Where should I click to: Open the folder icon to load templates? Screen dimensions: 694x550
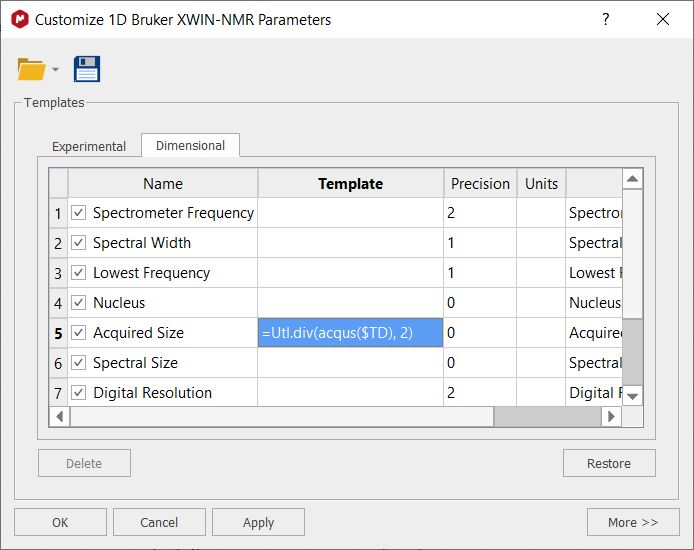(x=31, y=69)
